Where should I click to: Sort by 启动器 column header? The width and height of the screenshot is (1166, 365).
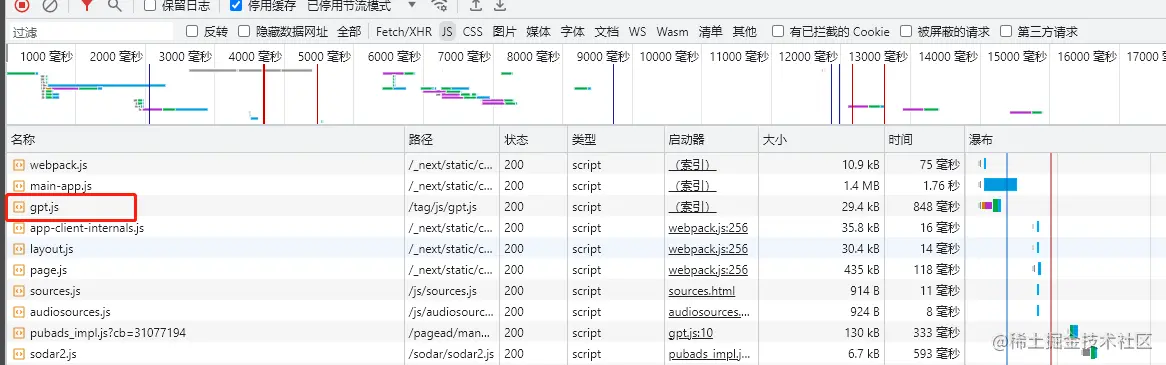pyautogui.click(x=711, y=140)
